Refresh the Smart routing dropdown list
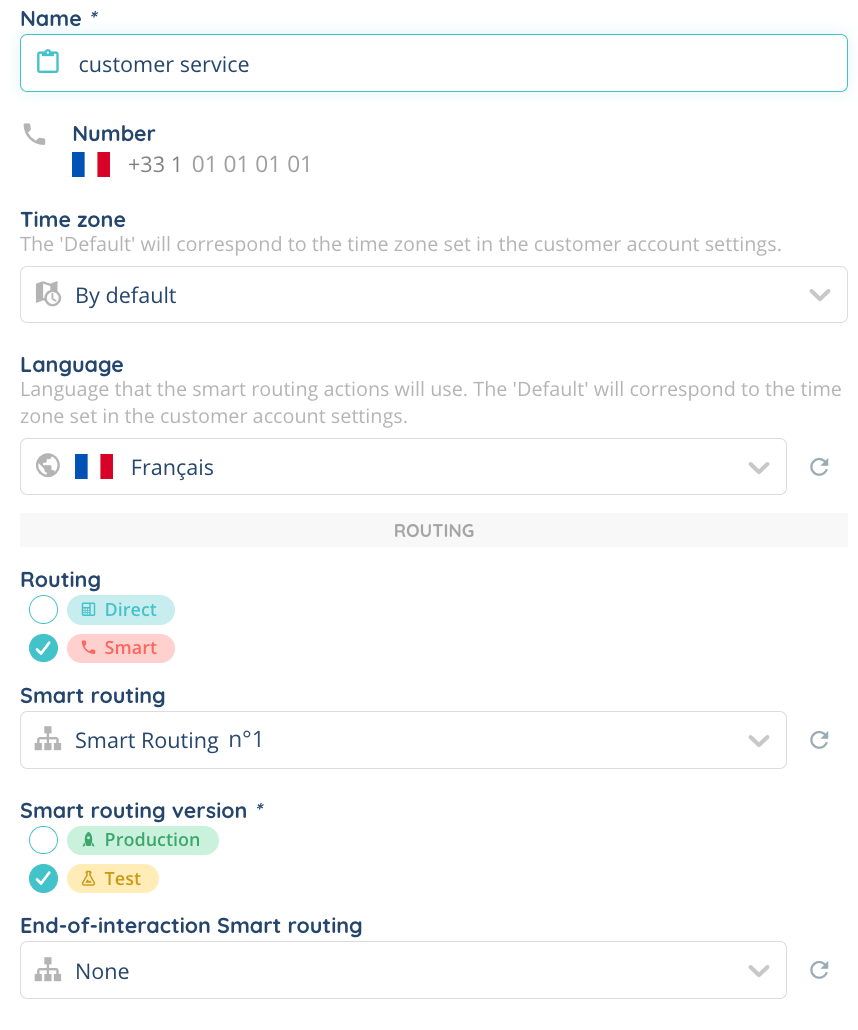Viewport: 858px width, 1030px height. (x=819, y=740)
